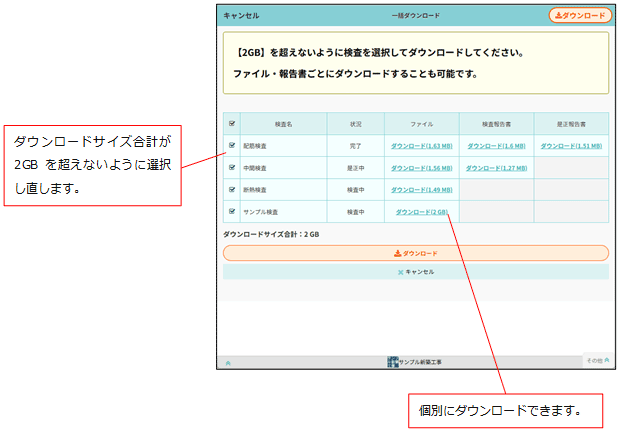Viewport: 621px width, 435px height.
Task: Click the up-arrow icon in bottom-left footer
Action: pos(228,363)
